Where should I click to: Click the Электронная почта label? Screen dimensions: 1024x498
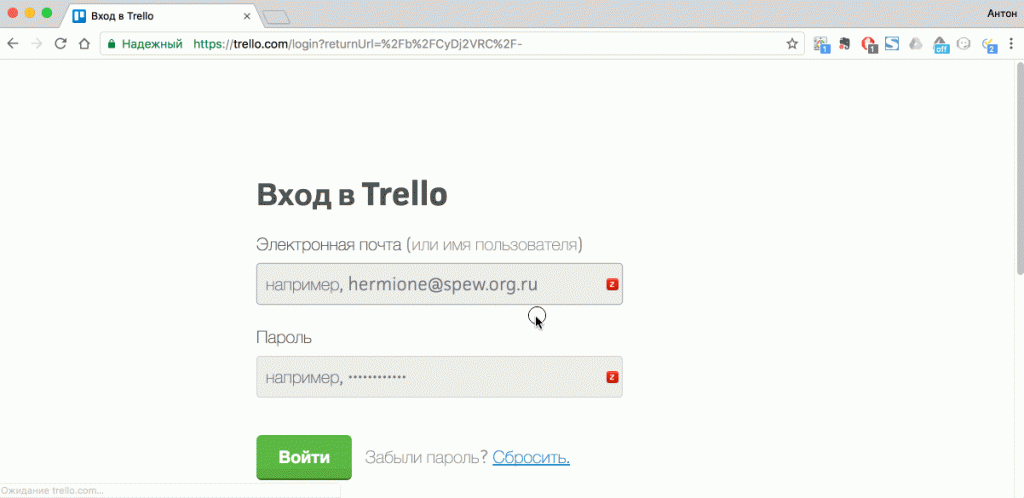tap(419, 245)
